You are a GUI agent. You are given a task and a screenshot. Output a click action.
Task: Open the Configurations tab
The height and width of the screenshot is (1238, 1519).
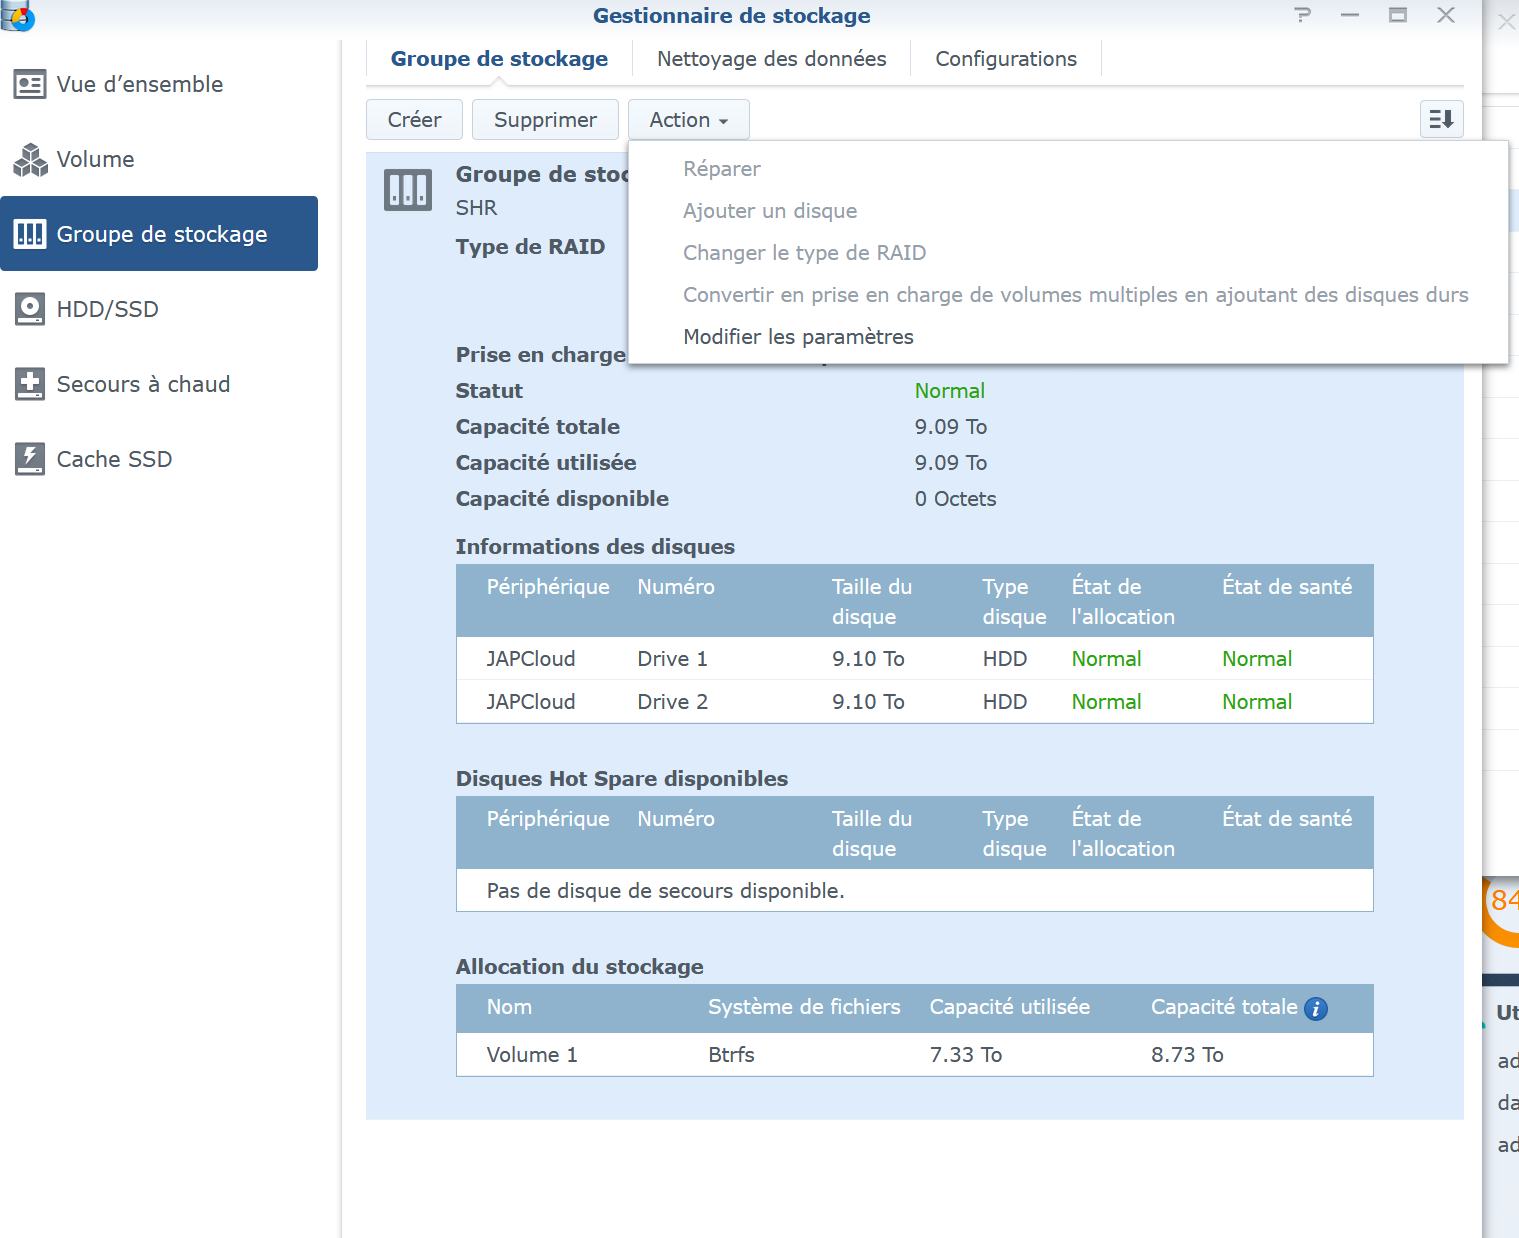[x=1005, y=59]
